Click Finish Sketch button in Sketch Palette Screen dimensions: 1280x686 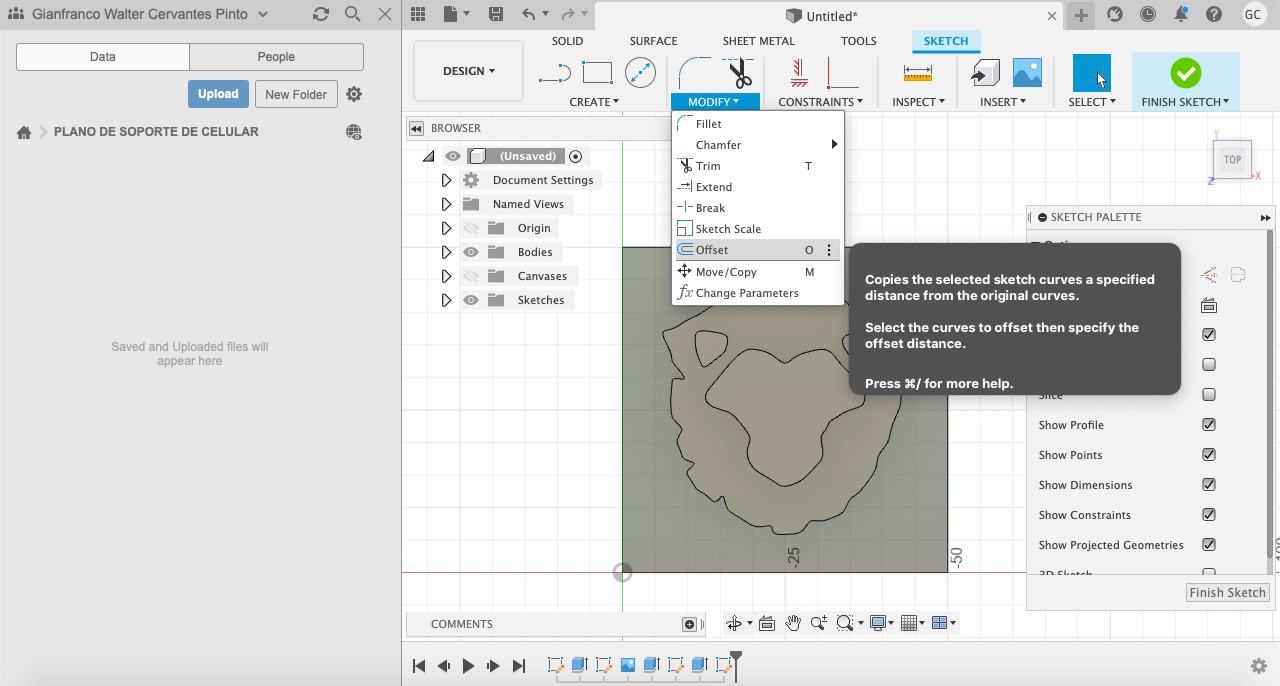(x=1227, y=592)
